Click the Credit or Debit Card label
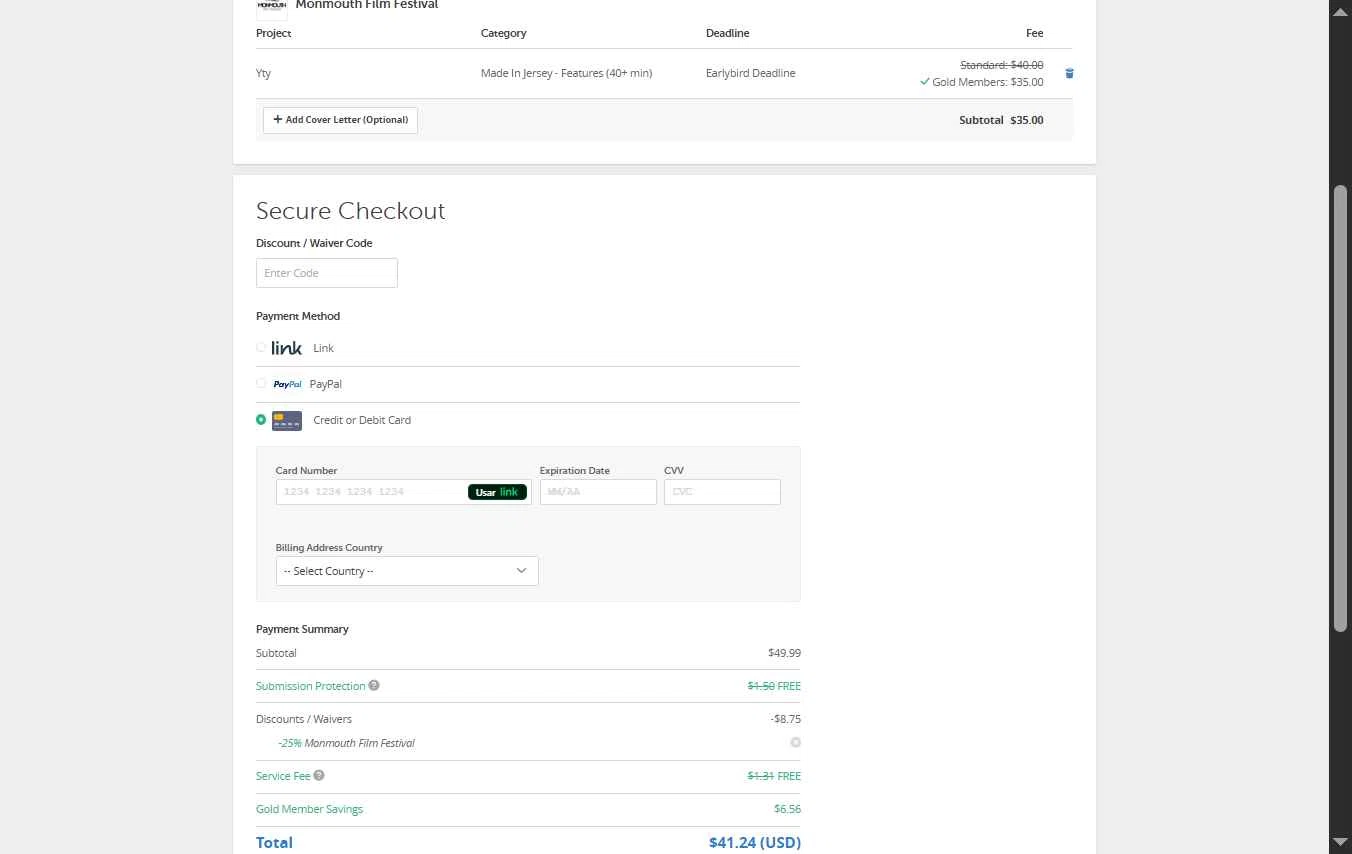 [x=362, y=420]
